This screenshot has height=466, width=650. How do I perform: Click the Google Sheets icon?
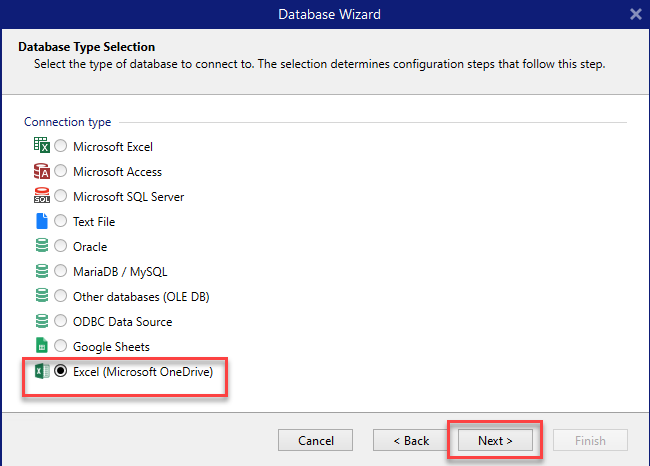pyautogui.click(x=41, y=347)
